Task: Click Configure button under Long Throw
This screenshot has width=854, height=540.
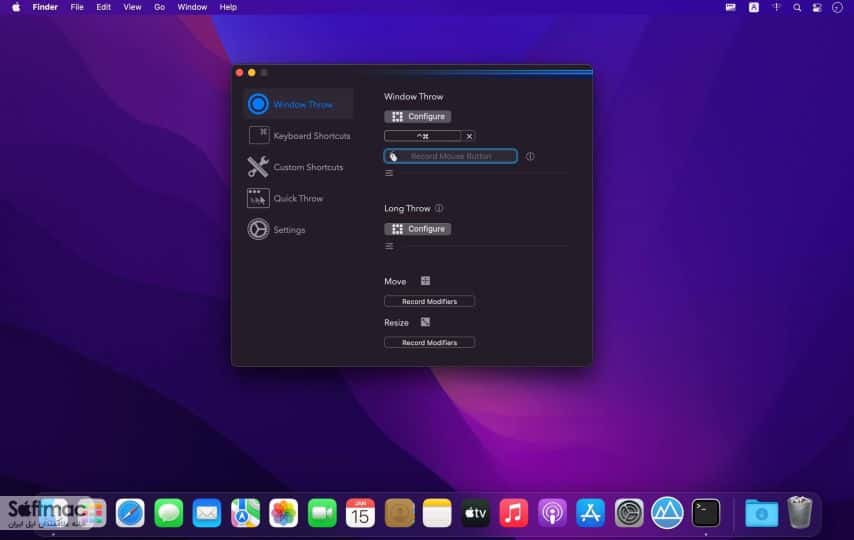Action: click(418, 229)
